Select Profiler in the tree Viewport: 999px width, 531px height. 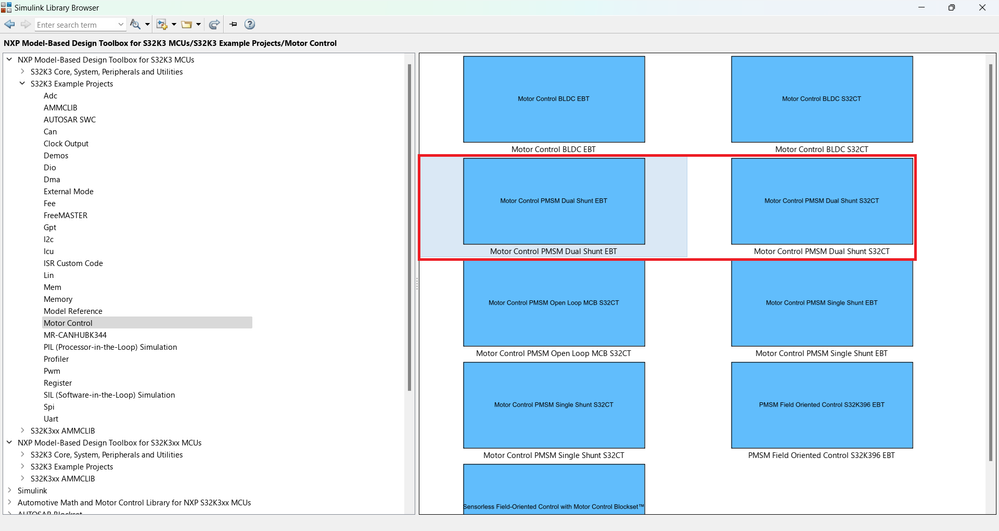[56, 359]
